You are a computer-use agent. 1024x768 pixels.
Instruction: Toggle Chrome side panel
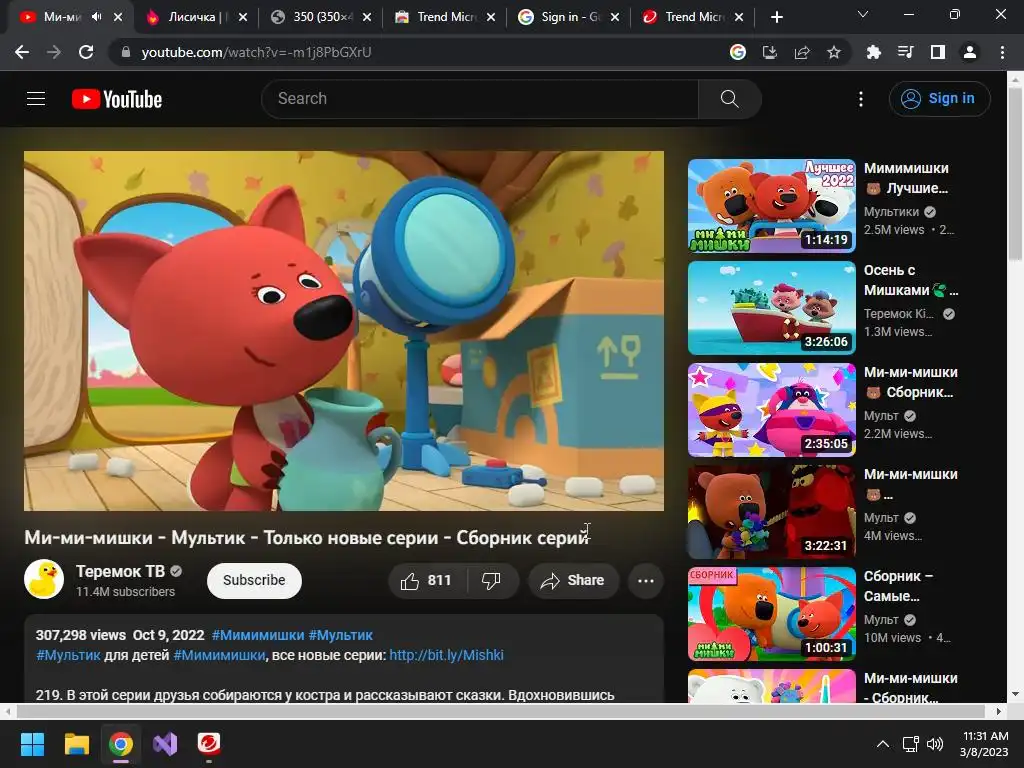tap(938, 52)
